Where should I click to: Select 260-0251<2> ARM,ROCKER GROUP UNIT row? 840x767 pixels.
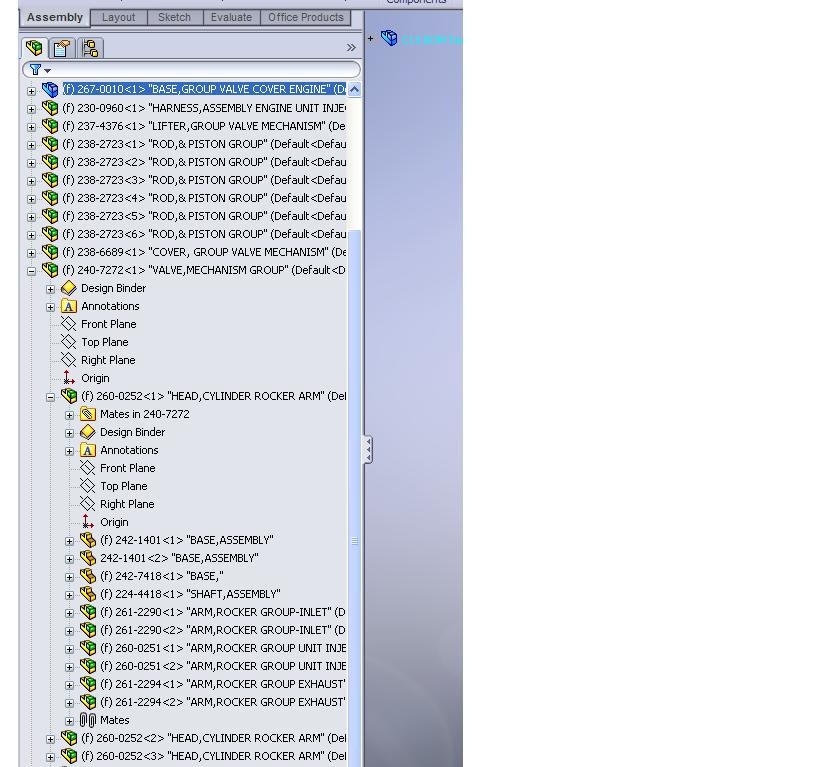223,666
